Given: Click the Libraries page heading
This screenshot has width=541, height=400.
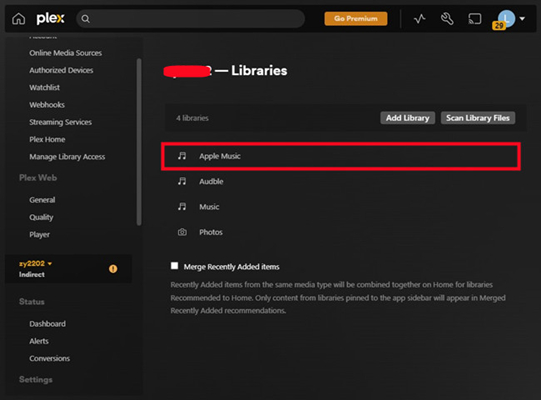Looking at the screenshot, I should (259, 70).
